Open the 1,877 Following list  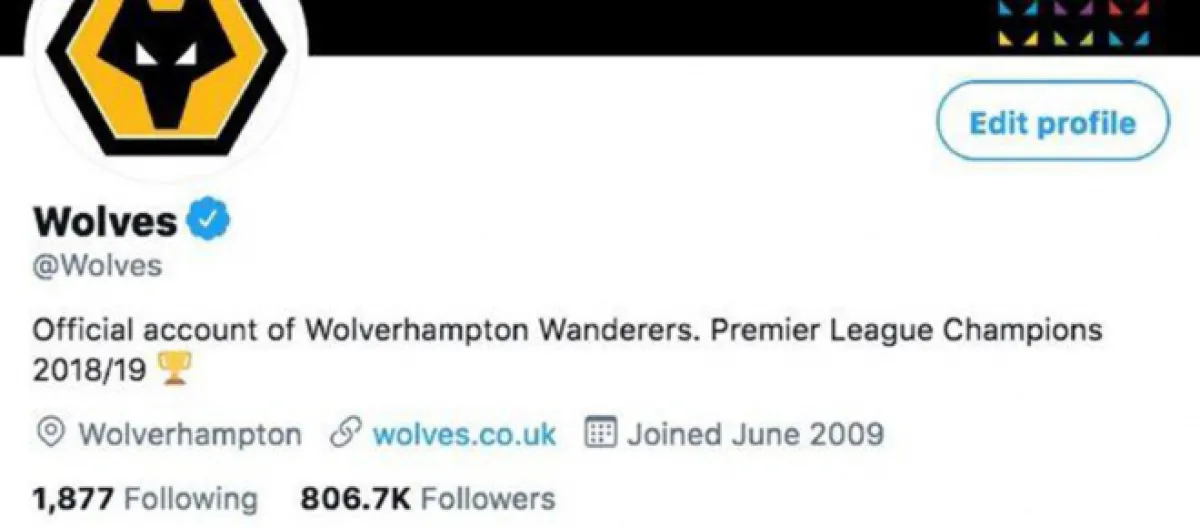pyautogui.click(x=145, y=497)
